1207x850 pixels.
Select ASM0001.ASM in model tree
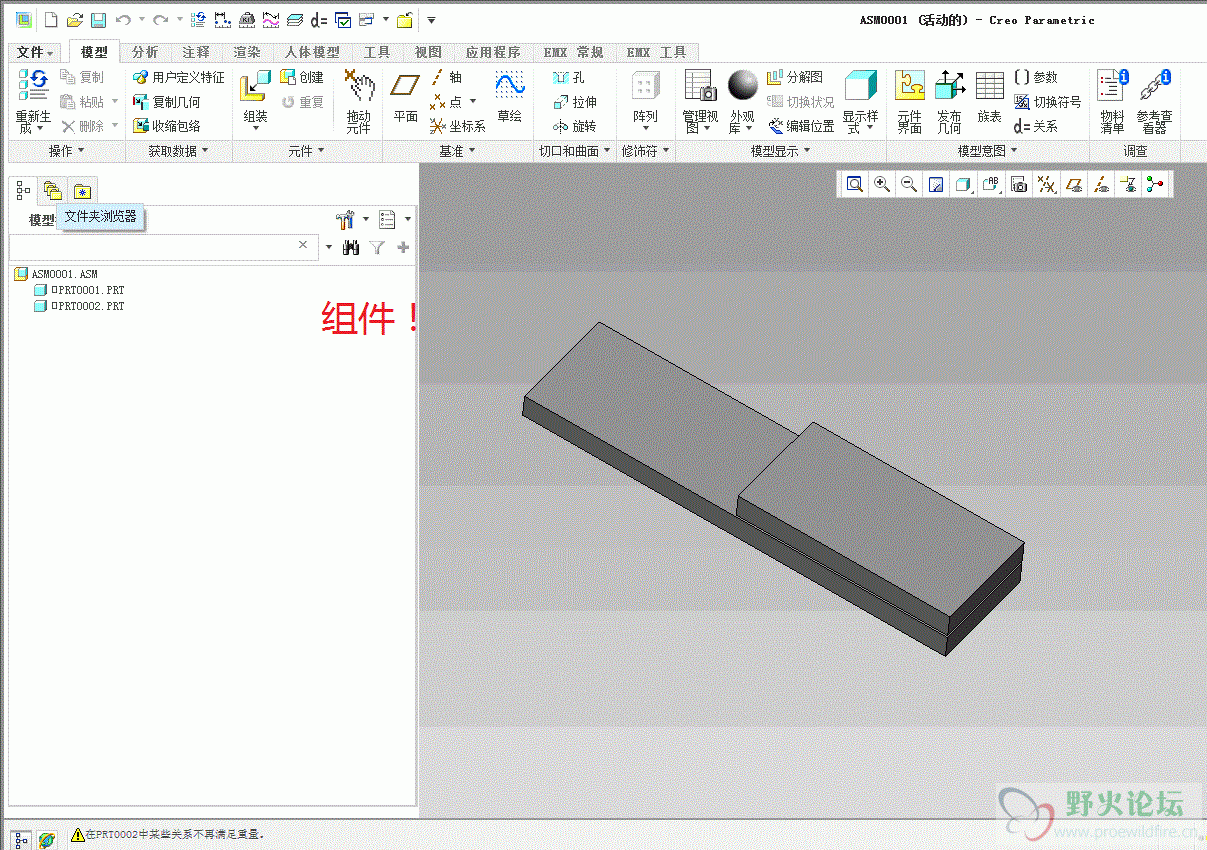click(56, 274)
